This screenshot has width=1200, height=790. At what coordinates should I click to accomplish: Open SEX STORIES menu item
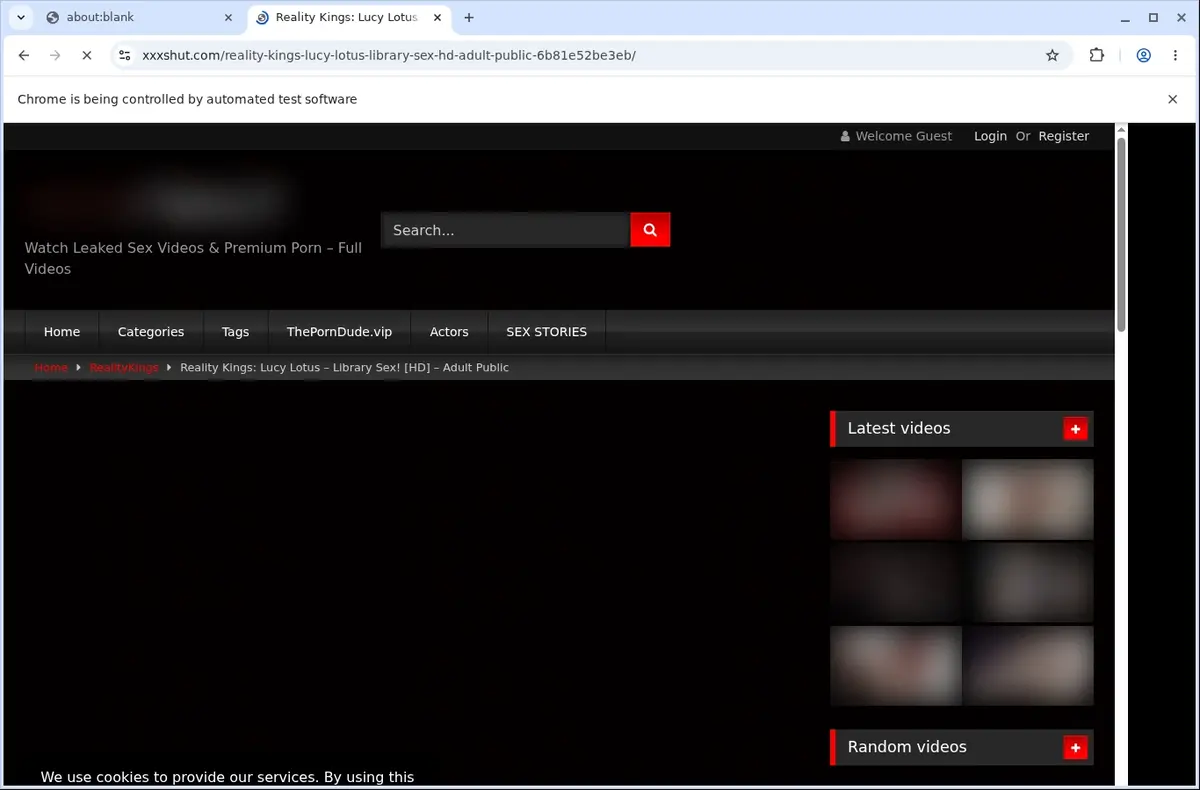(x=547, y=332)
